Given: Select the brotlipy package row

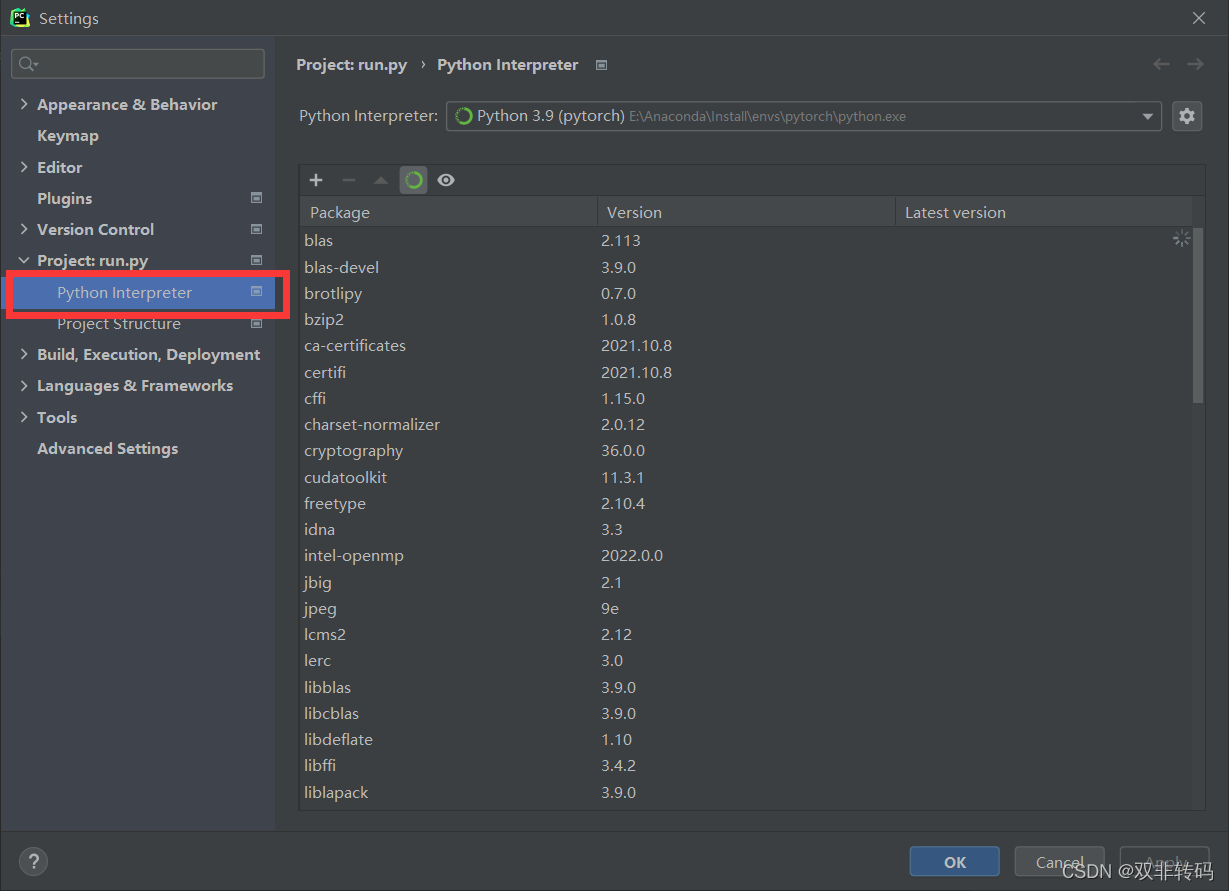Looking at the screenshot, I should (746, 293).
